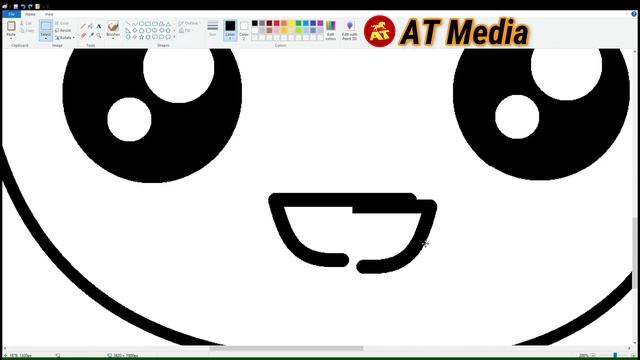The width and height of the screenshot is (640, 360).
Task: Click the Copy command
Action: coord(27,31)
